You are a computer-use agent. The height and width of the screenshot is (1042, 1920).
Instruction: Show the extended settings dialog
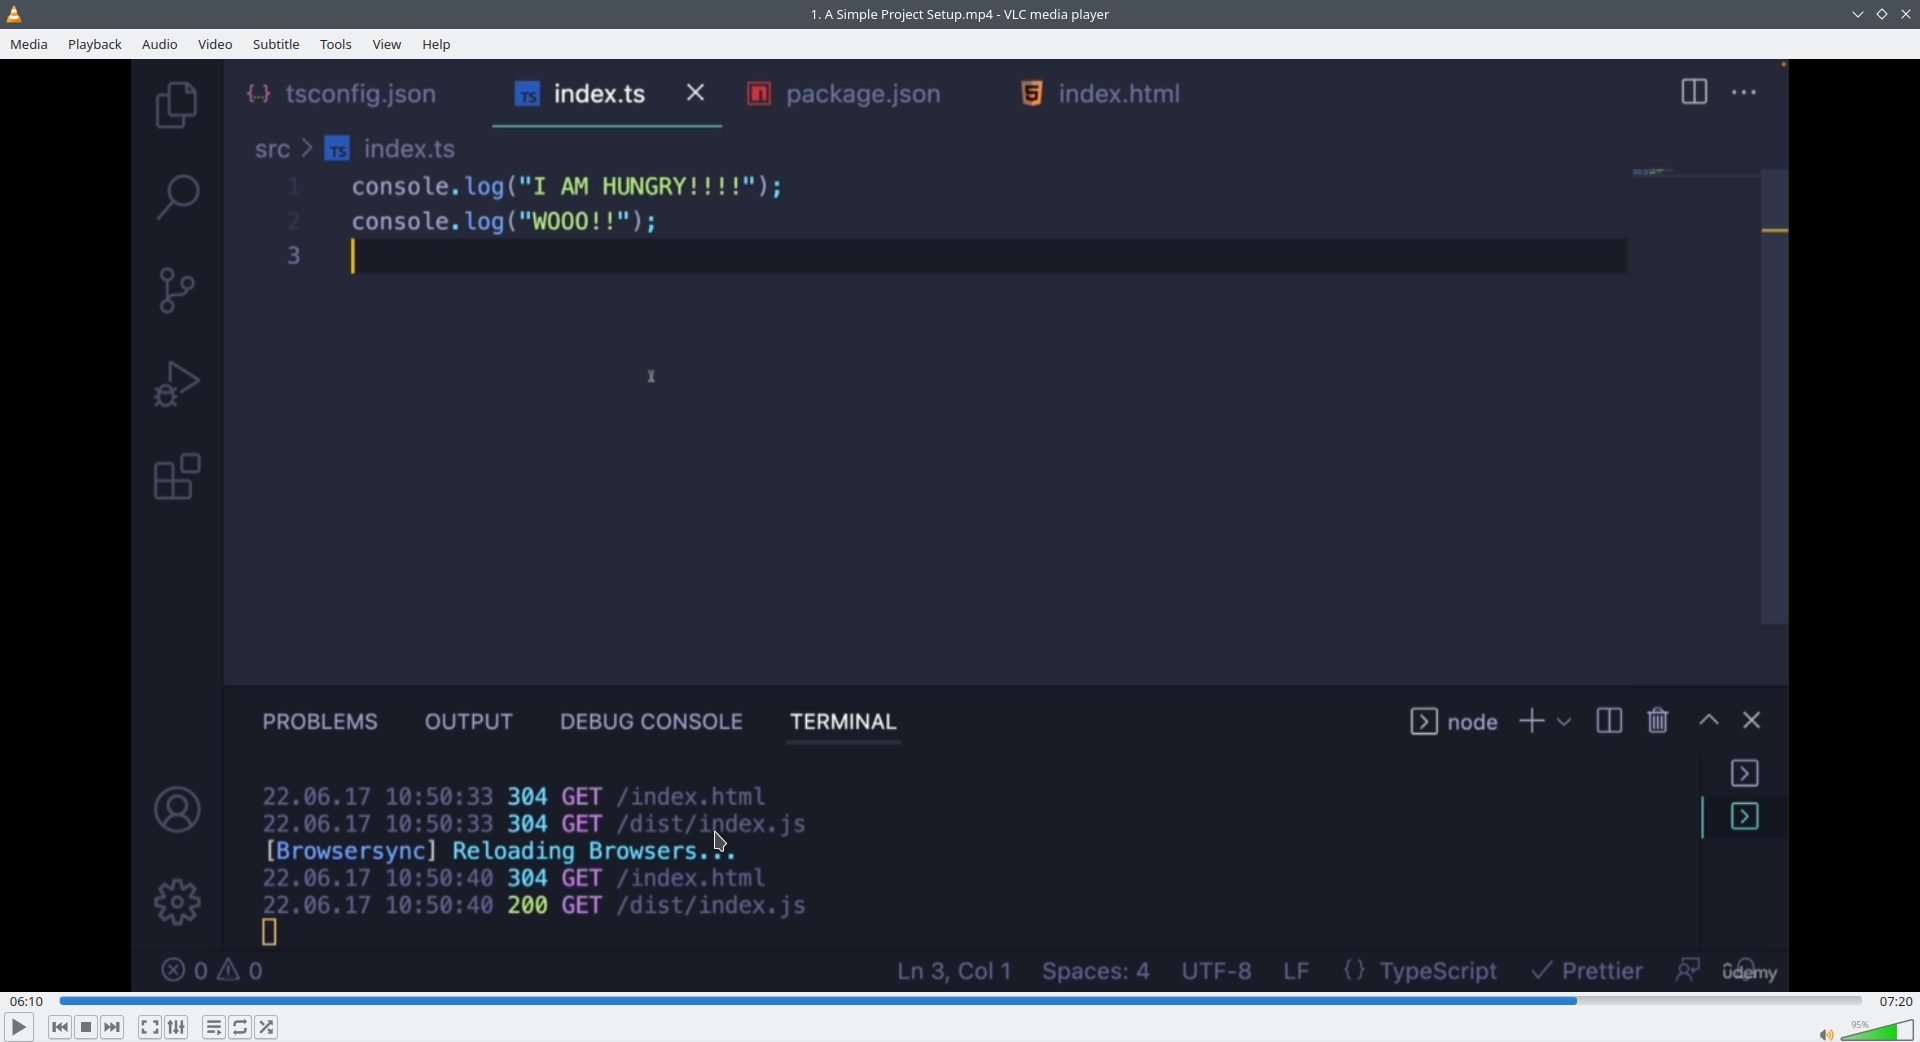click(177, 1027)
